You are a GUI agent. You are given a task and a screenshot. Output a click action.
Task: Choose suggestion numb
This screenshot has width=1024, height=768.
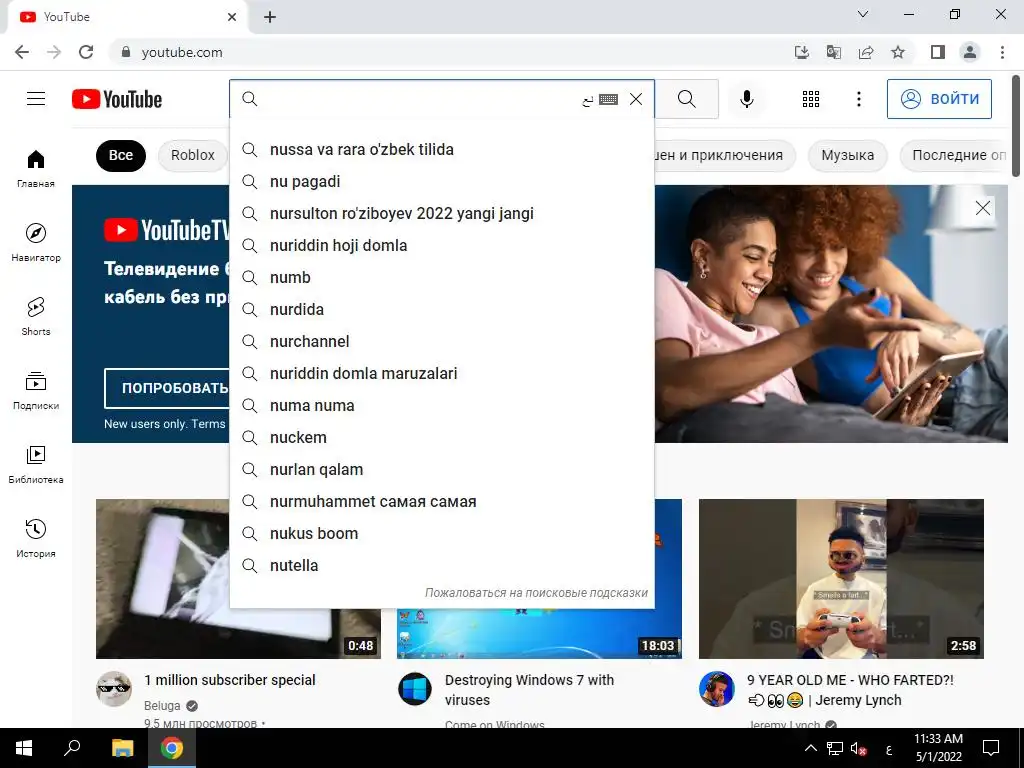pyautogui.click(x=441, y=278)
